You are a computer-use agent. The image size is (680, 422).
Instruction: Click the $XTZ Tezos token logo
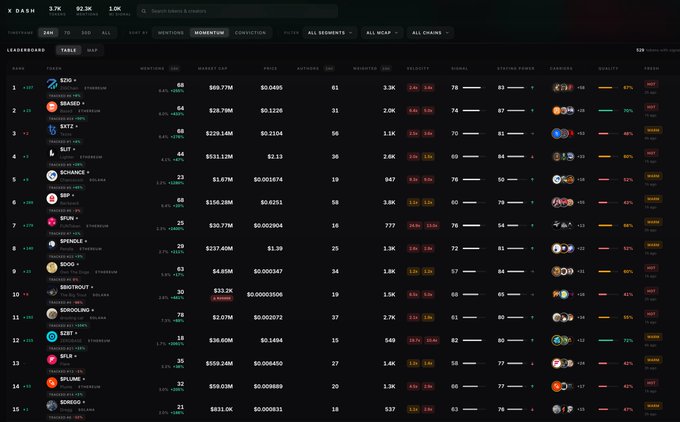pos(52,130)
